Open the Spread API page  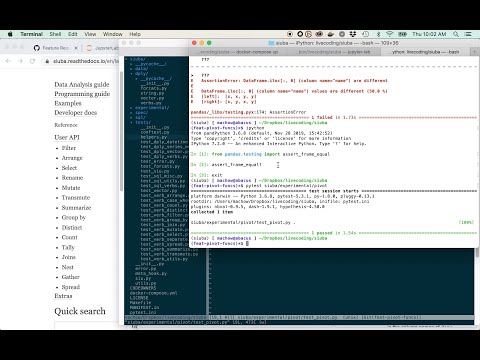pos(71,287)
